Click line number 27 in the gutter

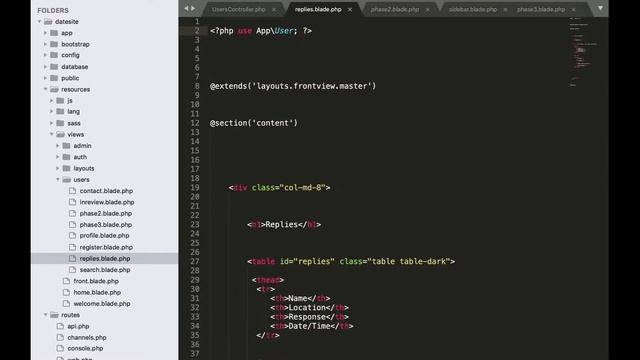[x=195, y=262]
